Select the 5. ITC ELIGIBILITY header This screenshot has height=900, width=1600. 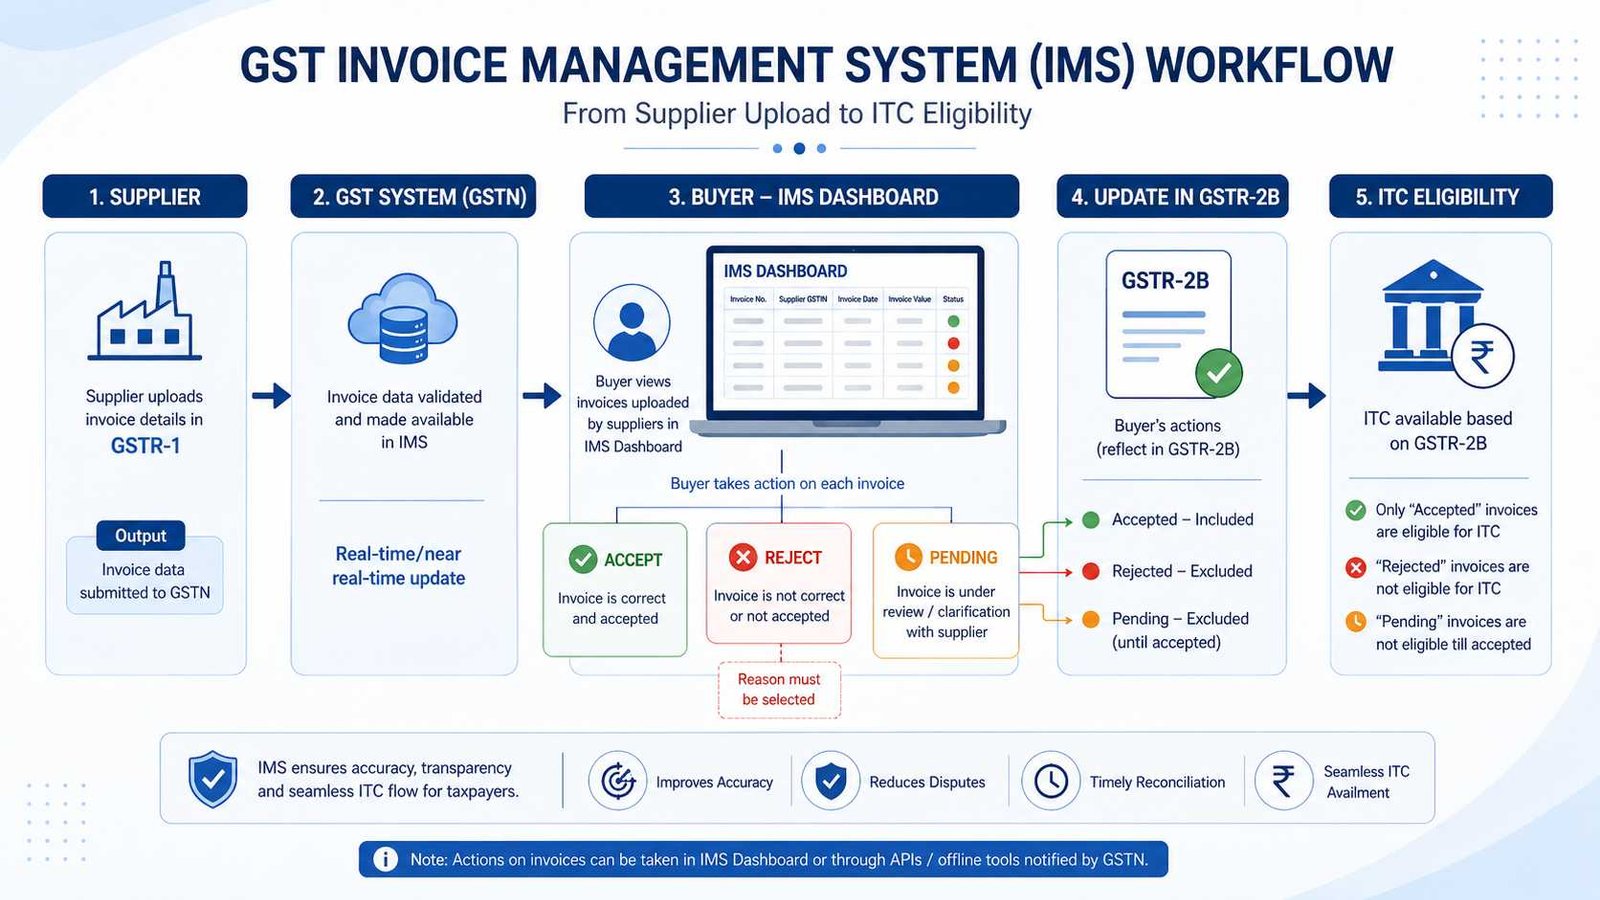coord(1441,196)
